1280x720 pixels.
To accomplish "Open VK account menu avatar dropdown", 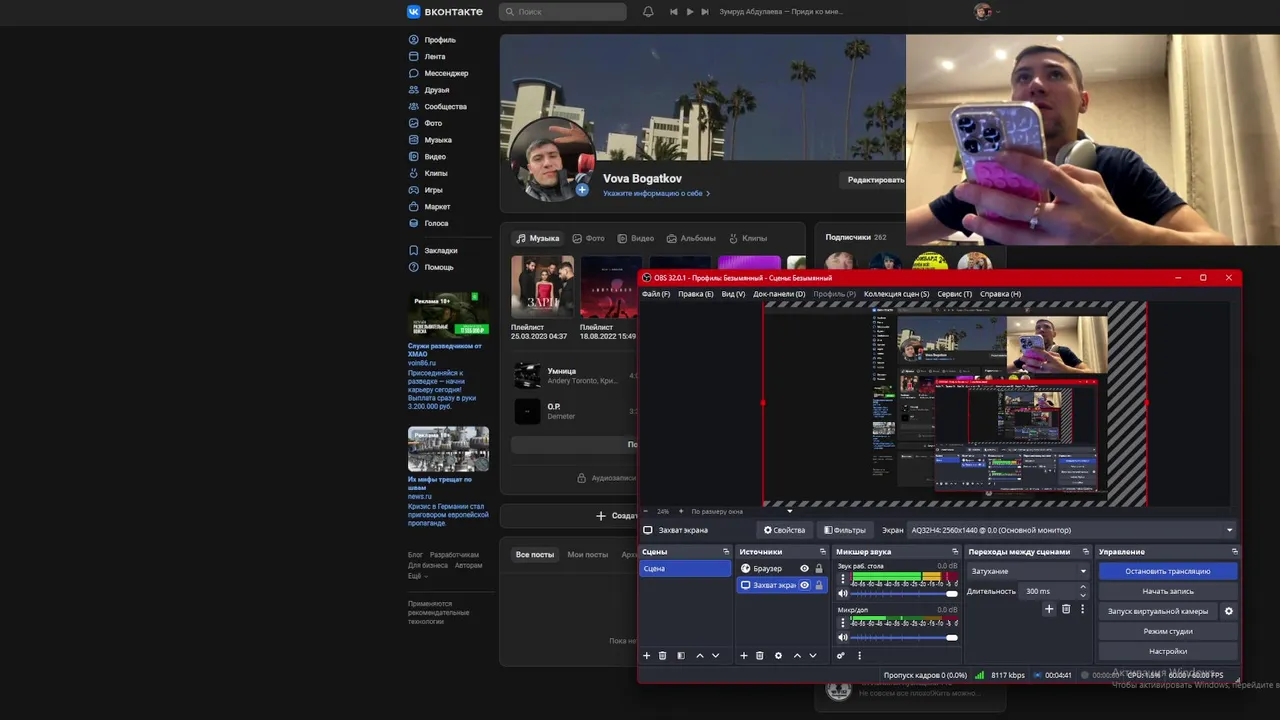I will (x=987, y=12).
